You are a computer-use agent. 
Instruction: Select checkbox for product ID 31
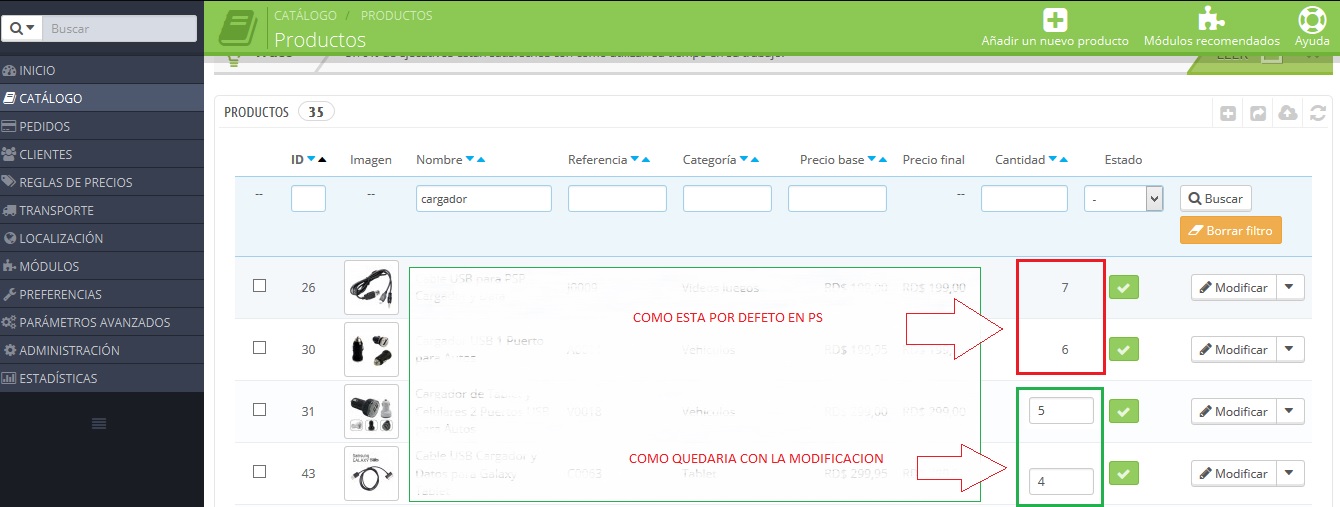tap(260, 410)
